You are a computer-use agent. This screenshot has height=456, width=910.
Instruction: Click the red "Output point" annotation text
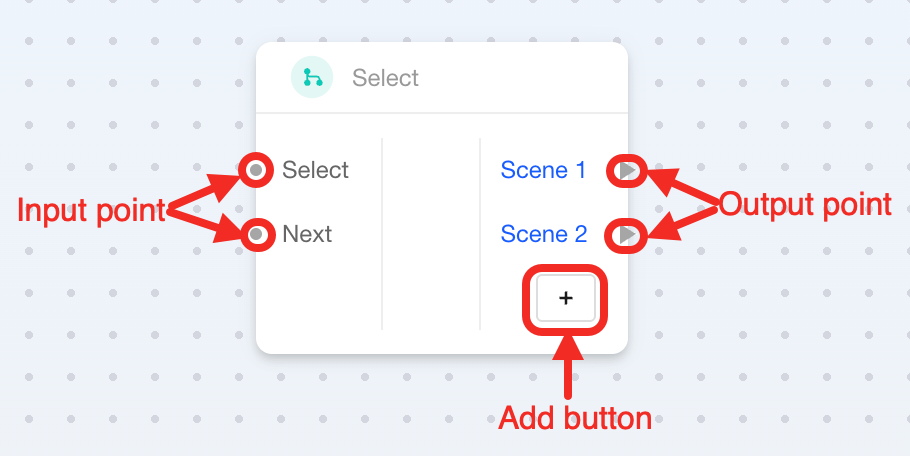pyautogui.click(x=805, y=205)
